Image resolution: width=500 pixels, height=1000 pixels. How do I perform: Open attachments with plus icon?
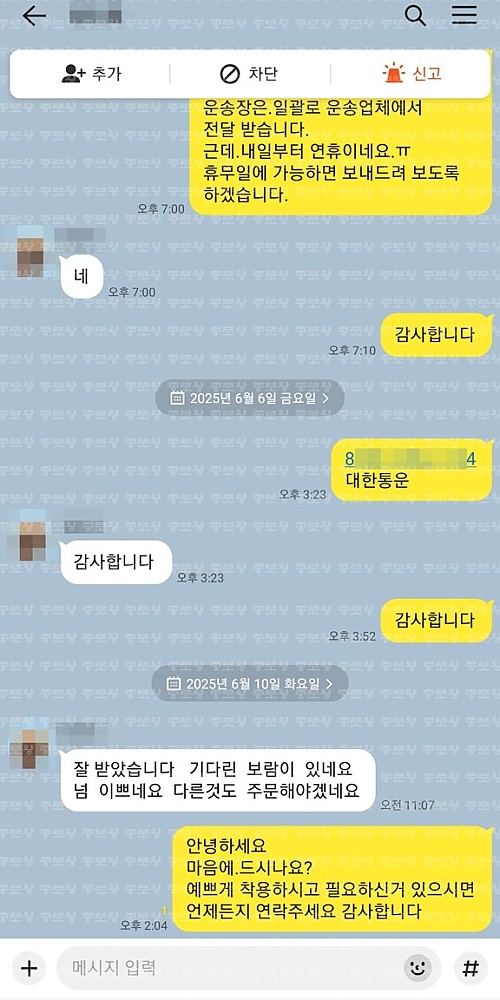coord(29,969)
